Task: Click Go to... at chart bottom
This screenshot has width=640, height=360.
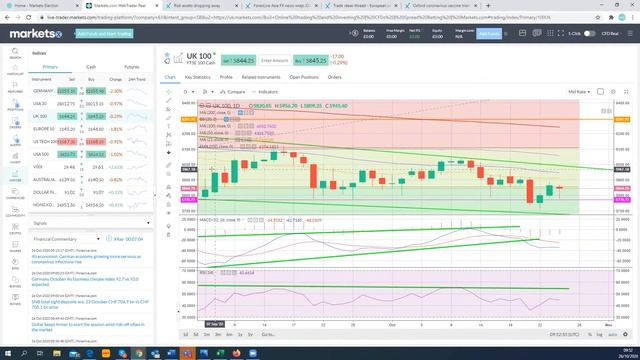Action: (x=268, y=335)
